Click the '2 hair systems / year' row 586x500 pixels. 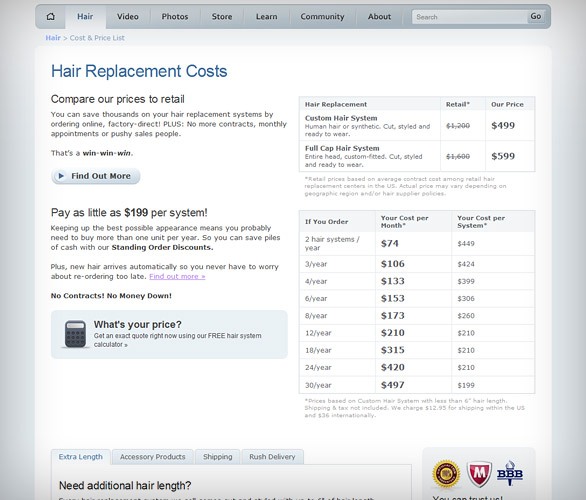tap(417, 244)
